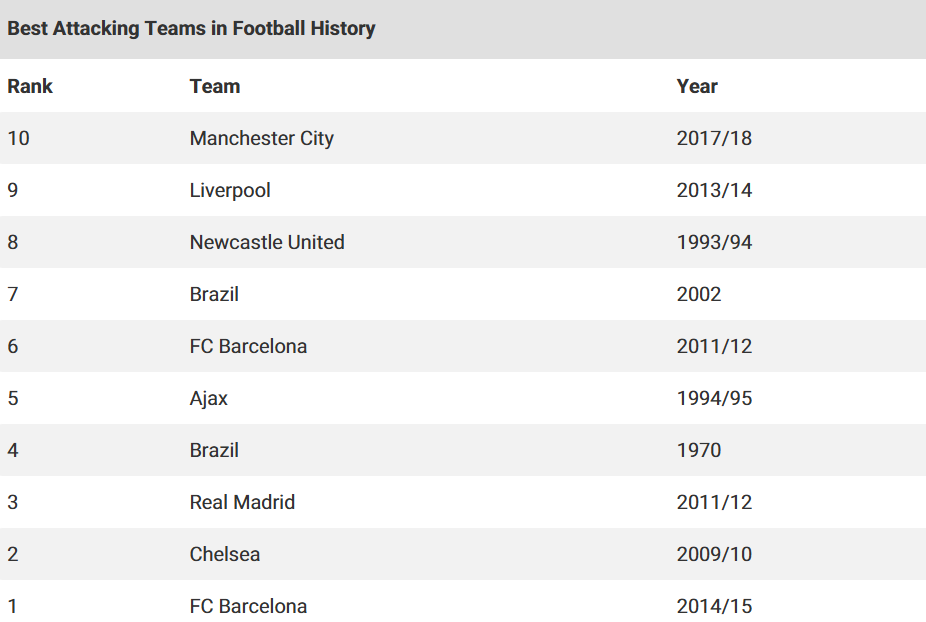The image size is (926, 622).
Task: Click the 1994/95 year cell
Action: [714, 398]
